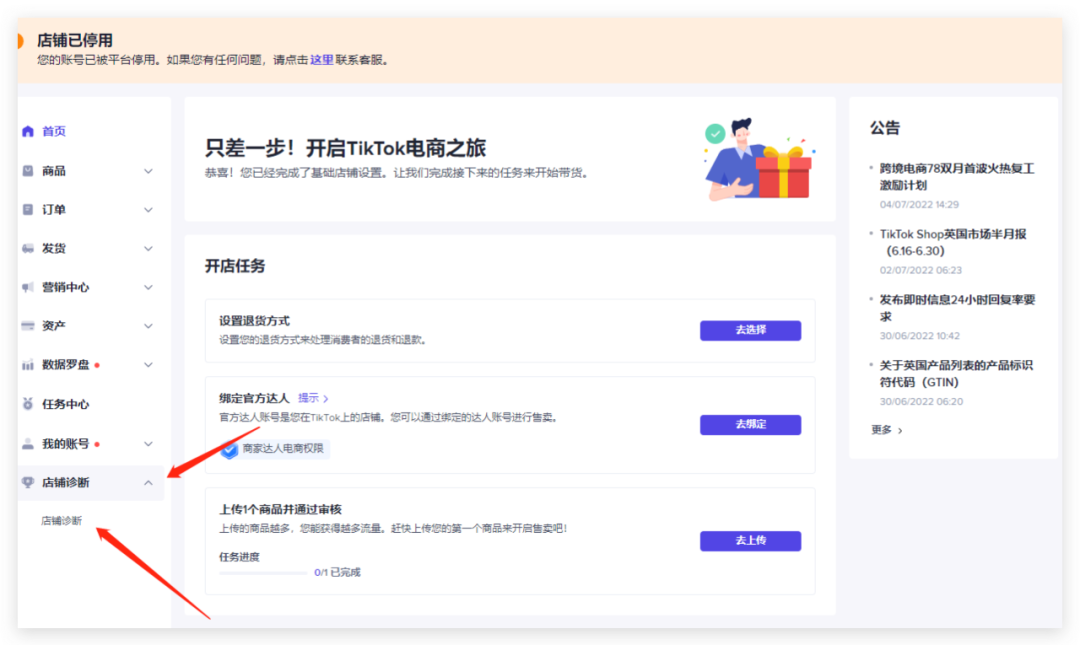Expand the 数据罗盘 menu chevron
1080x645 pixels.
[x=148, y=365]
